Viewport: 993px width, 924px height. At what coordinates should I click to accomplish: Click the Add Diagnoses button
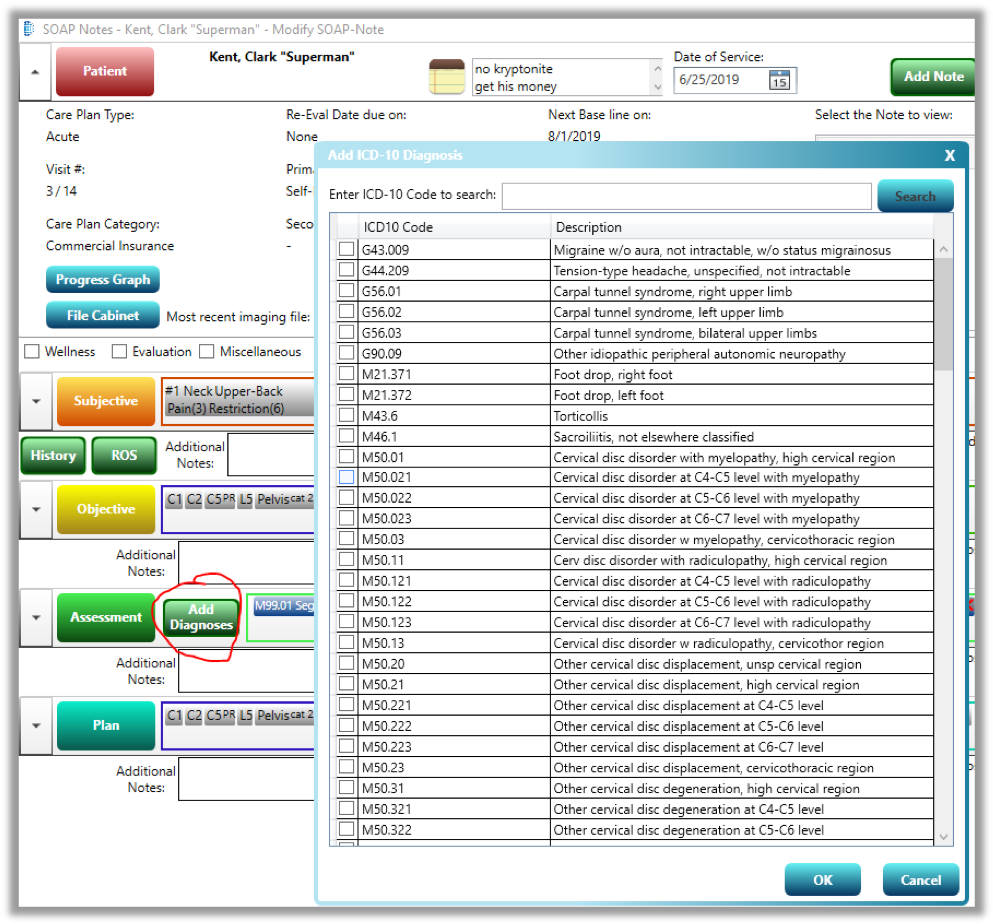tap(201, 617)
